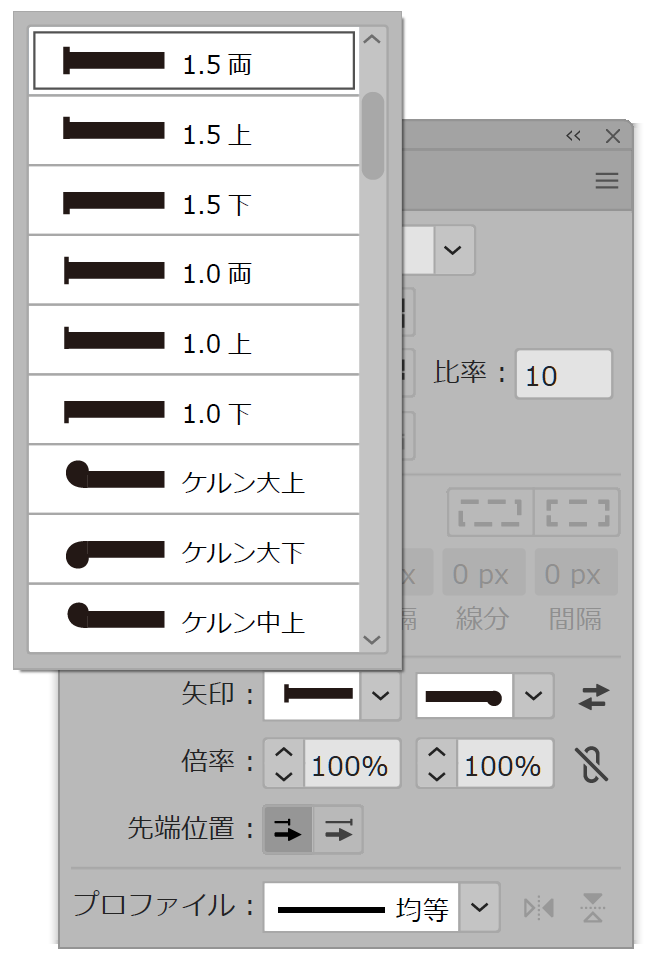Decrease the end arrowhead scale value
The image size is (648, 955).
click(437, 776)
